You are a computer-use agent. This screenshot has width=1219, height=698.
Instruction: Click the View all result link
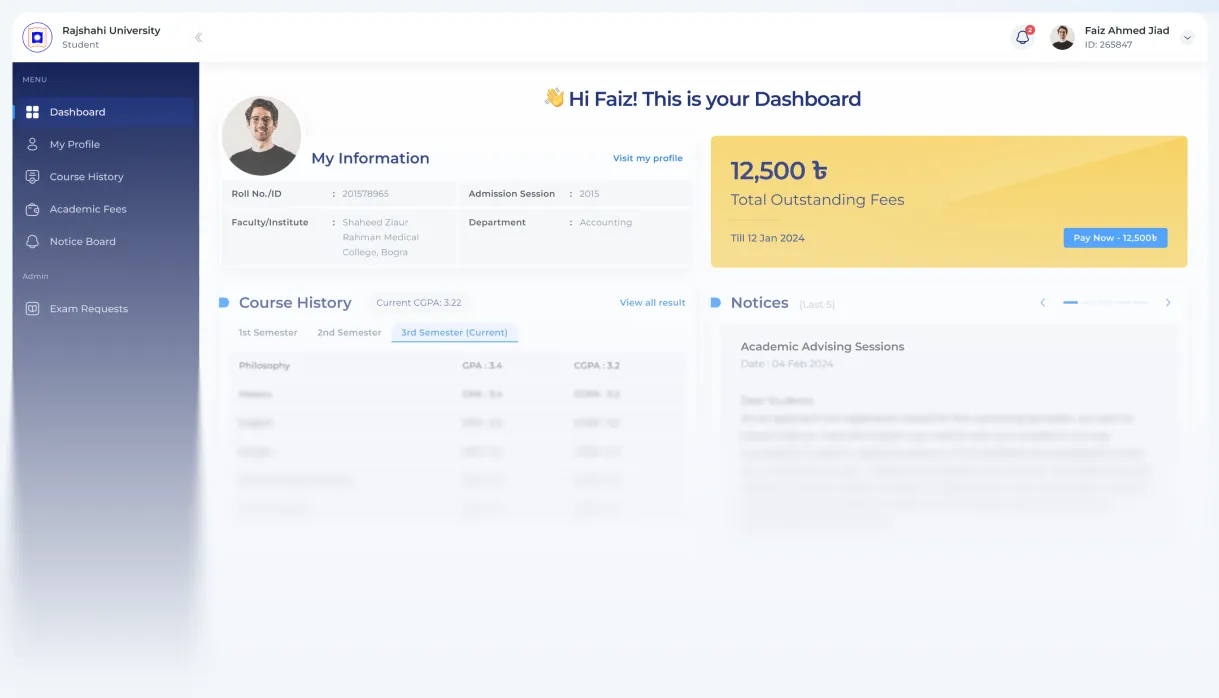(652, 303)
